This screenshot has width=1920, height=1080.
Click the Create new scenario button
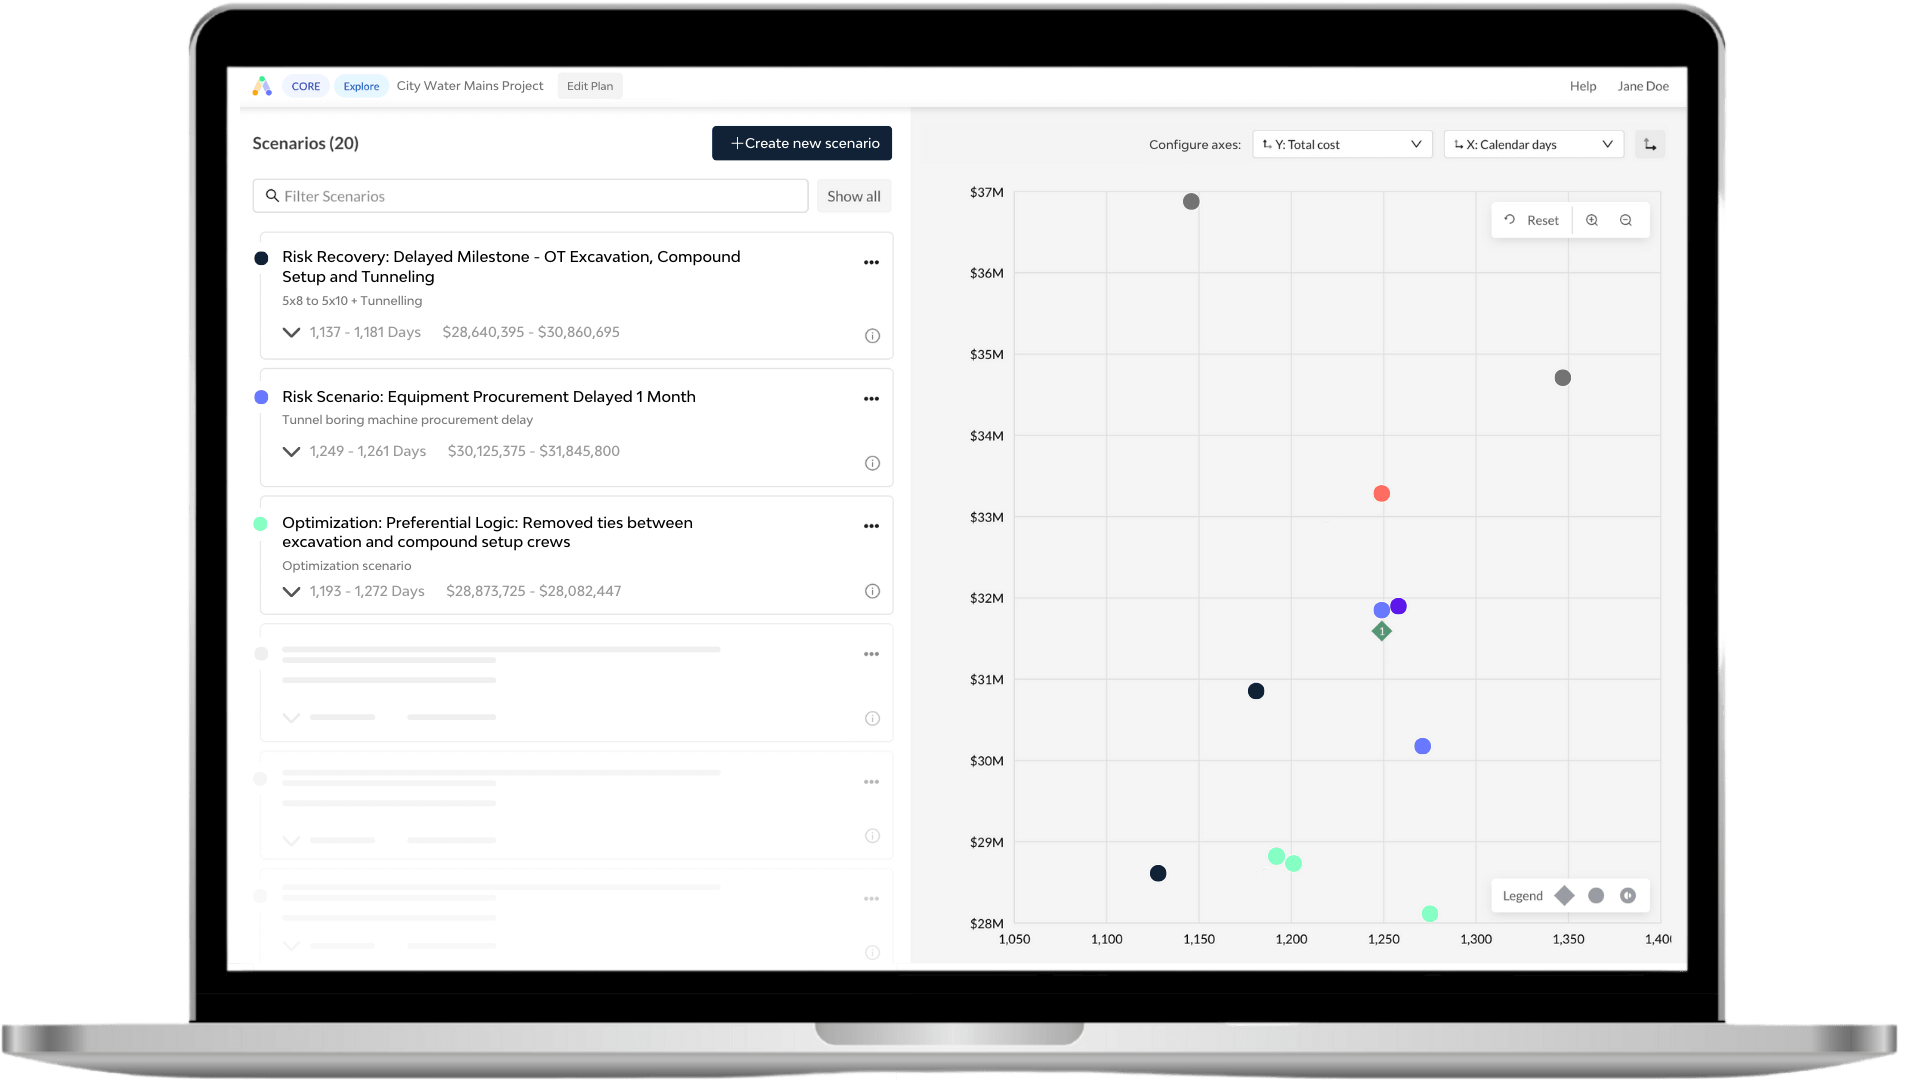801,143
